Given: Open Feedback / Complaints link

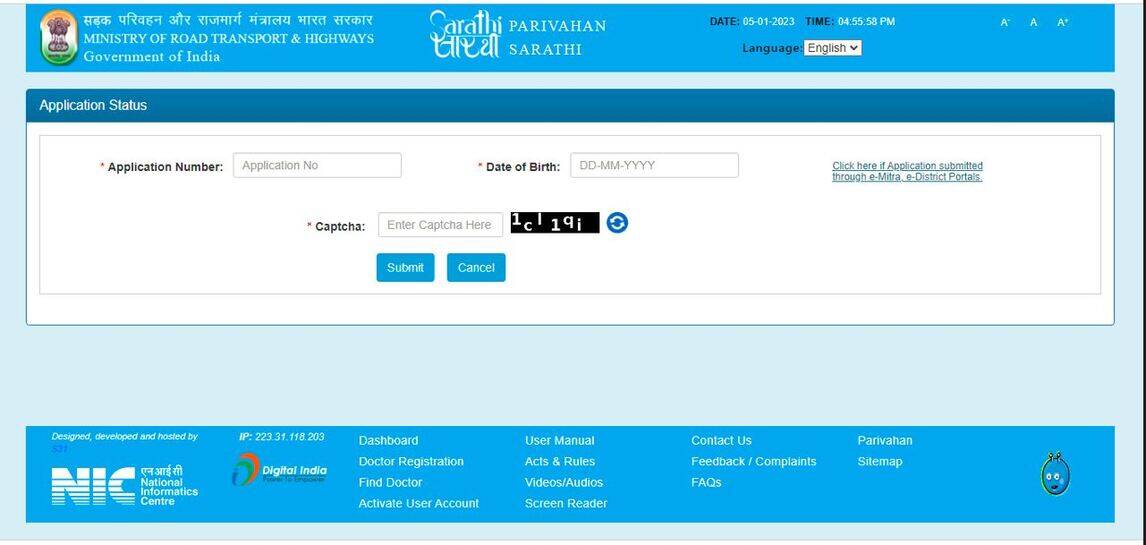Looking at the screenshot, I should (754, 462).
